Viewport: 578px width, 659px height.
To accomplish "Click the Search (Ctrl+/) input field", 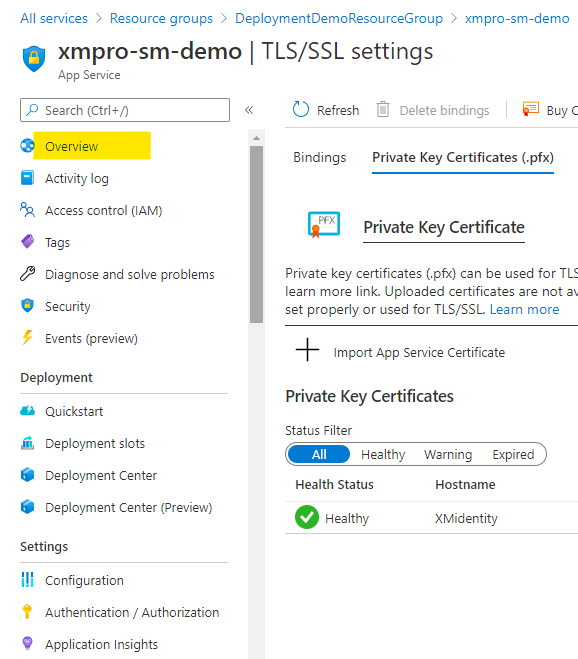I will (x=125, y=110).
